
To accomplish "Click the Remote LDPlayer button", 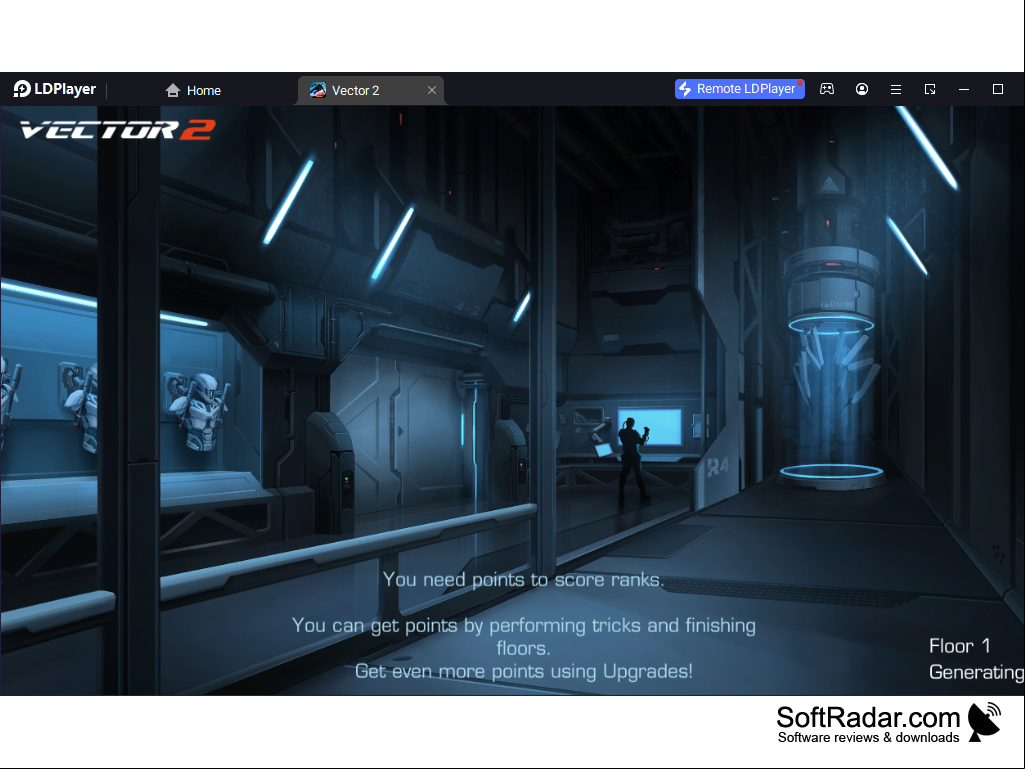I will pos(739,89).
